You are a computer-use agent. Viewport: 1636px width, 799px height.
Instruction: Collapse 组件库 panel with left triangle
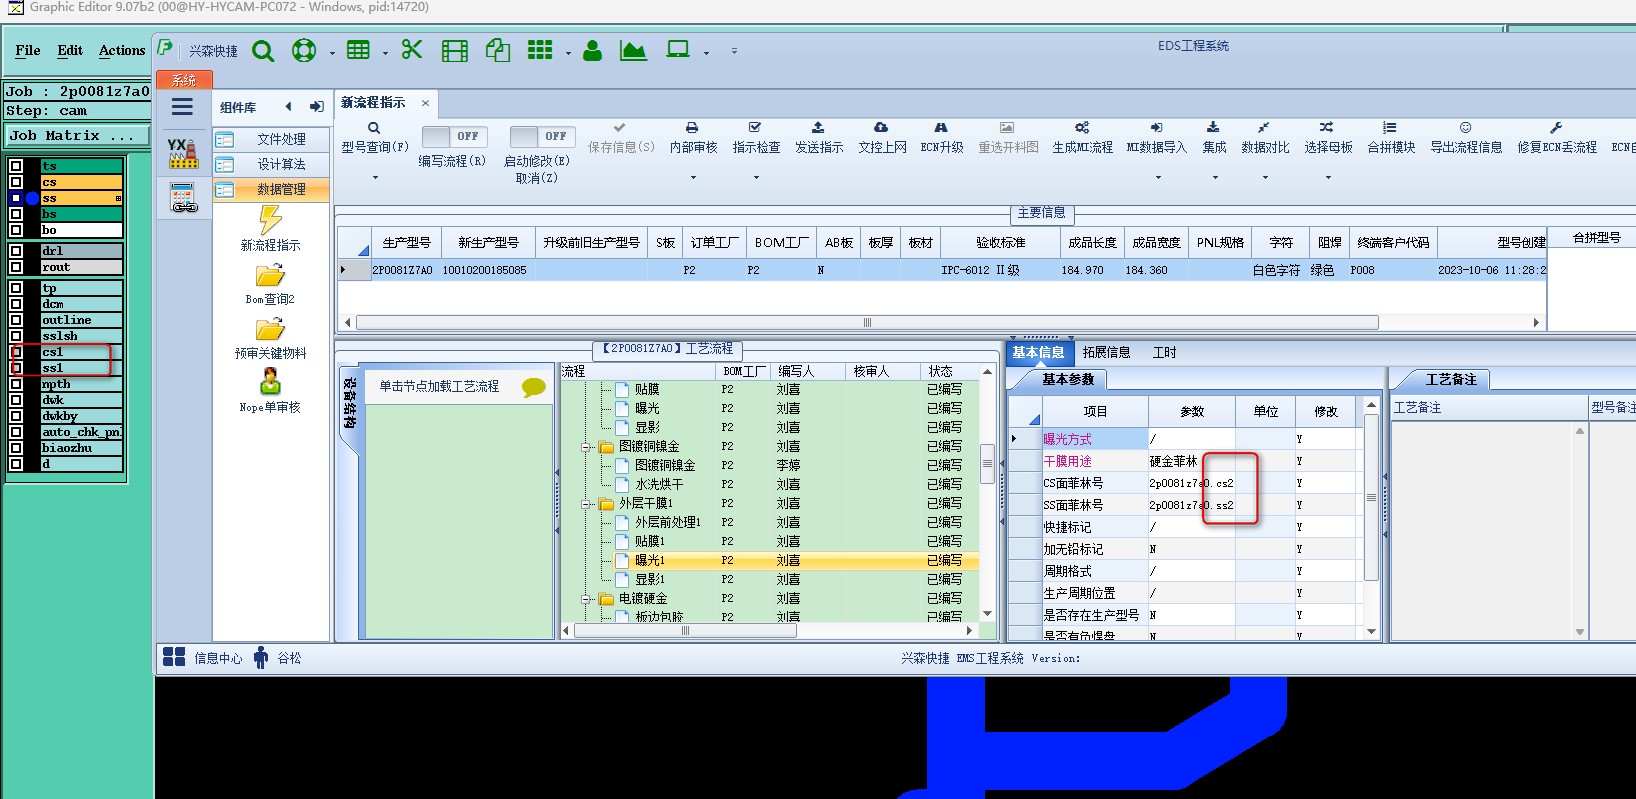pos(288,107)
